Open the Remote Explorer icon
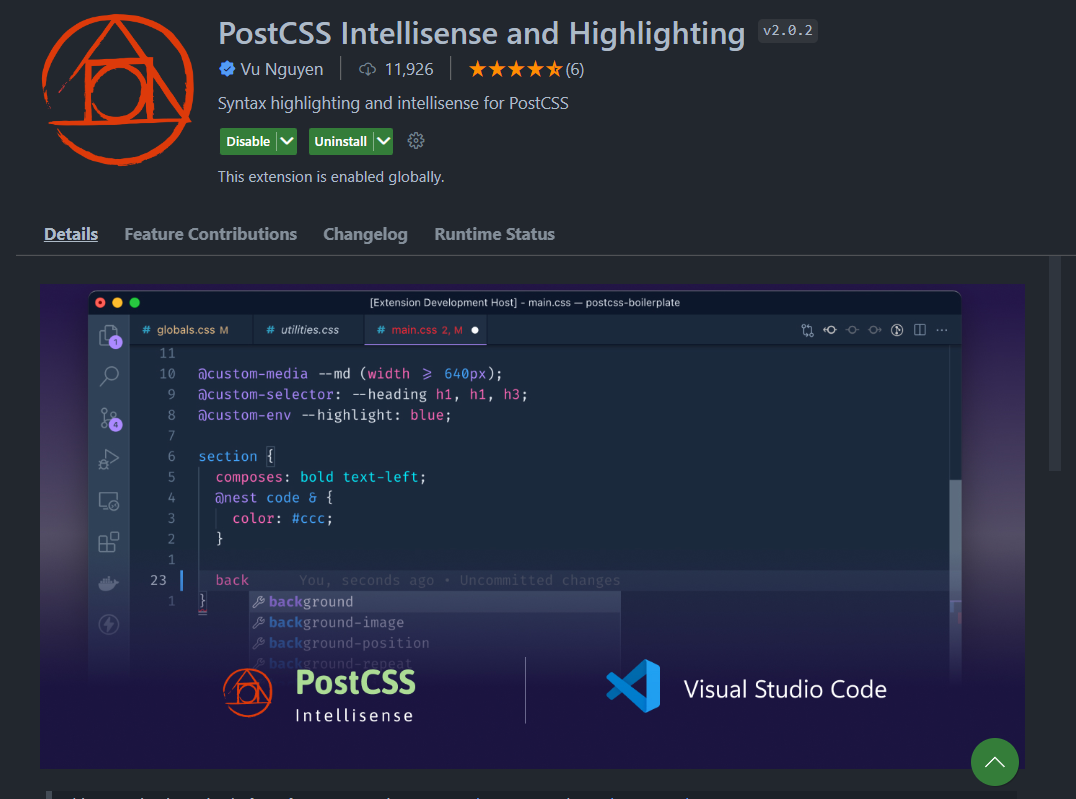The image size is (1076, 799). click(x=109, y=501)
